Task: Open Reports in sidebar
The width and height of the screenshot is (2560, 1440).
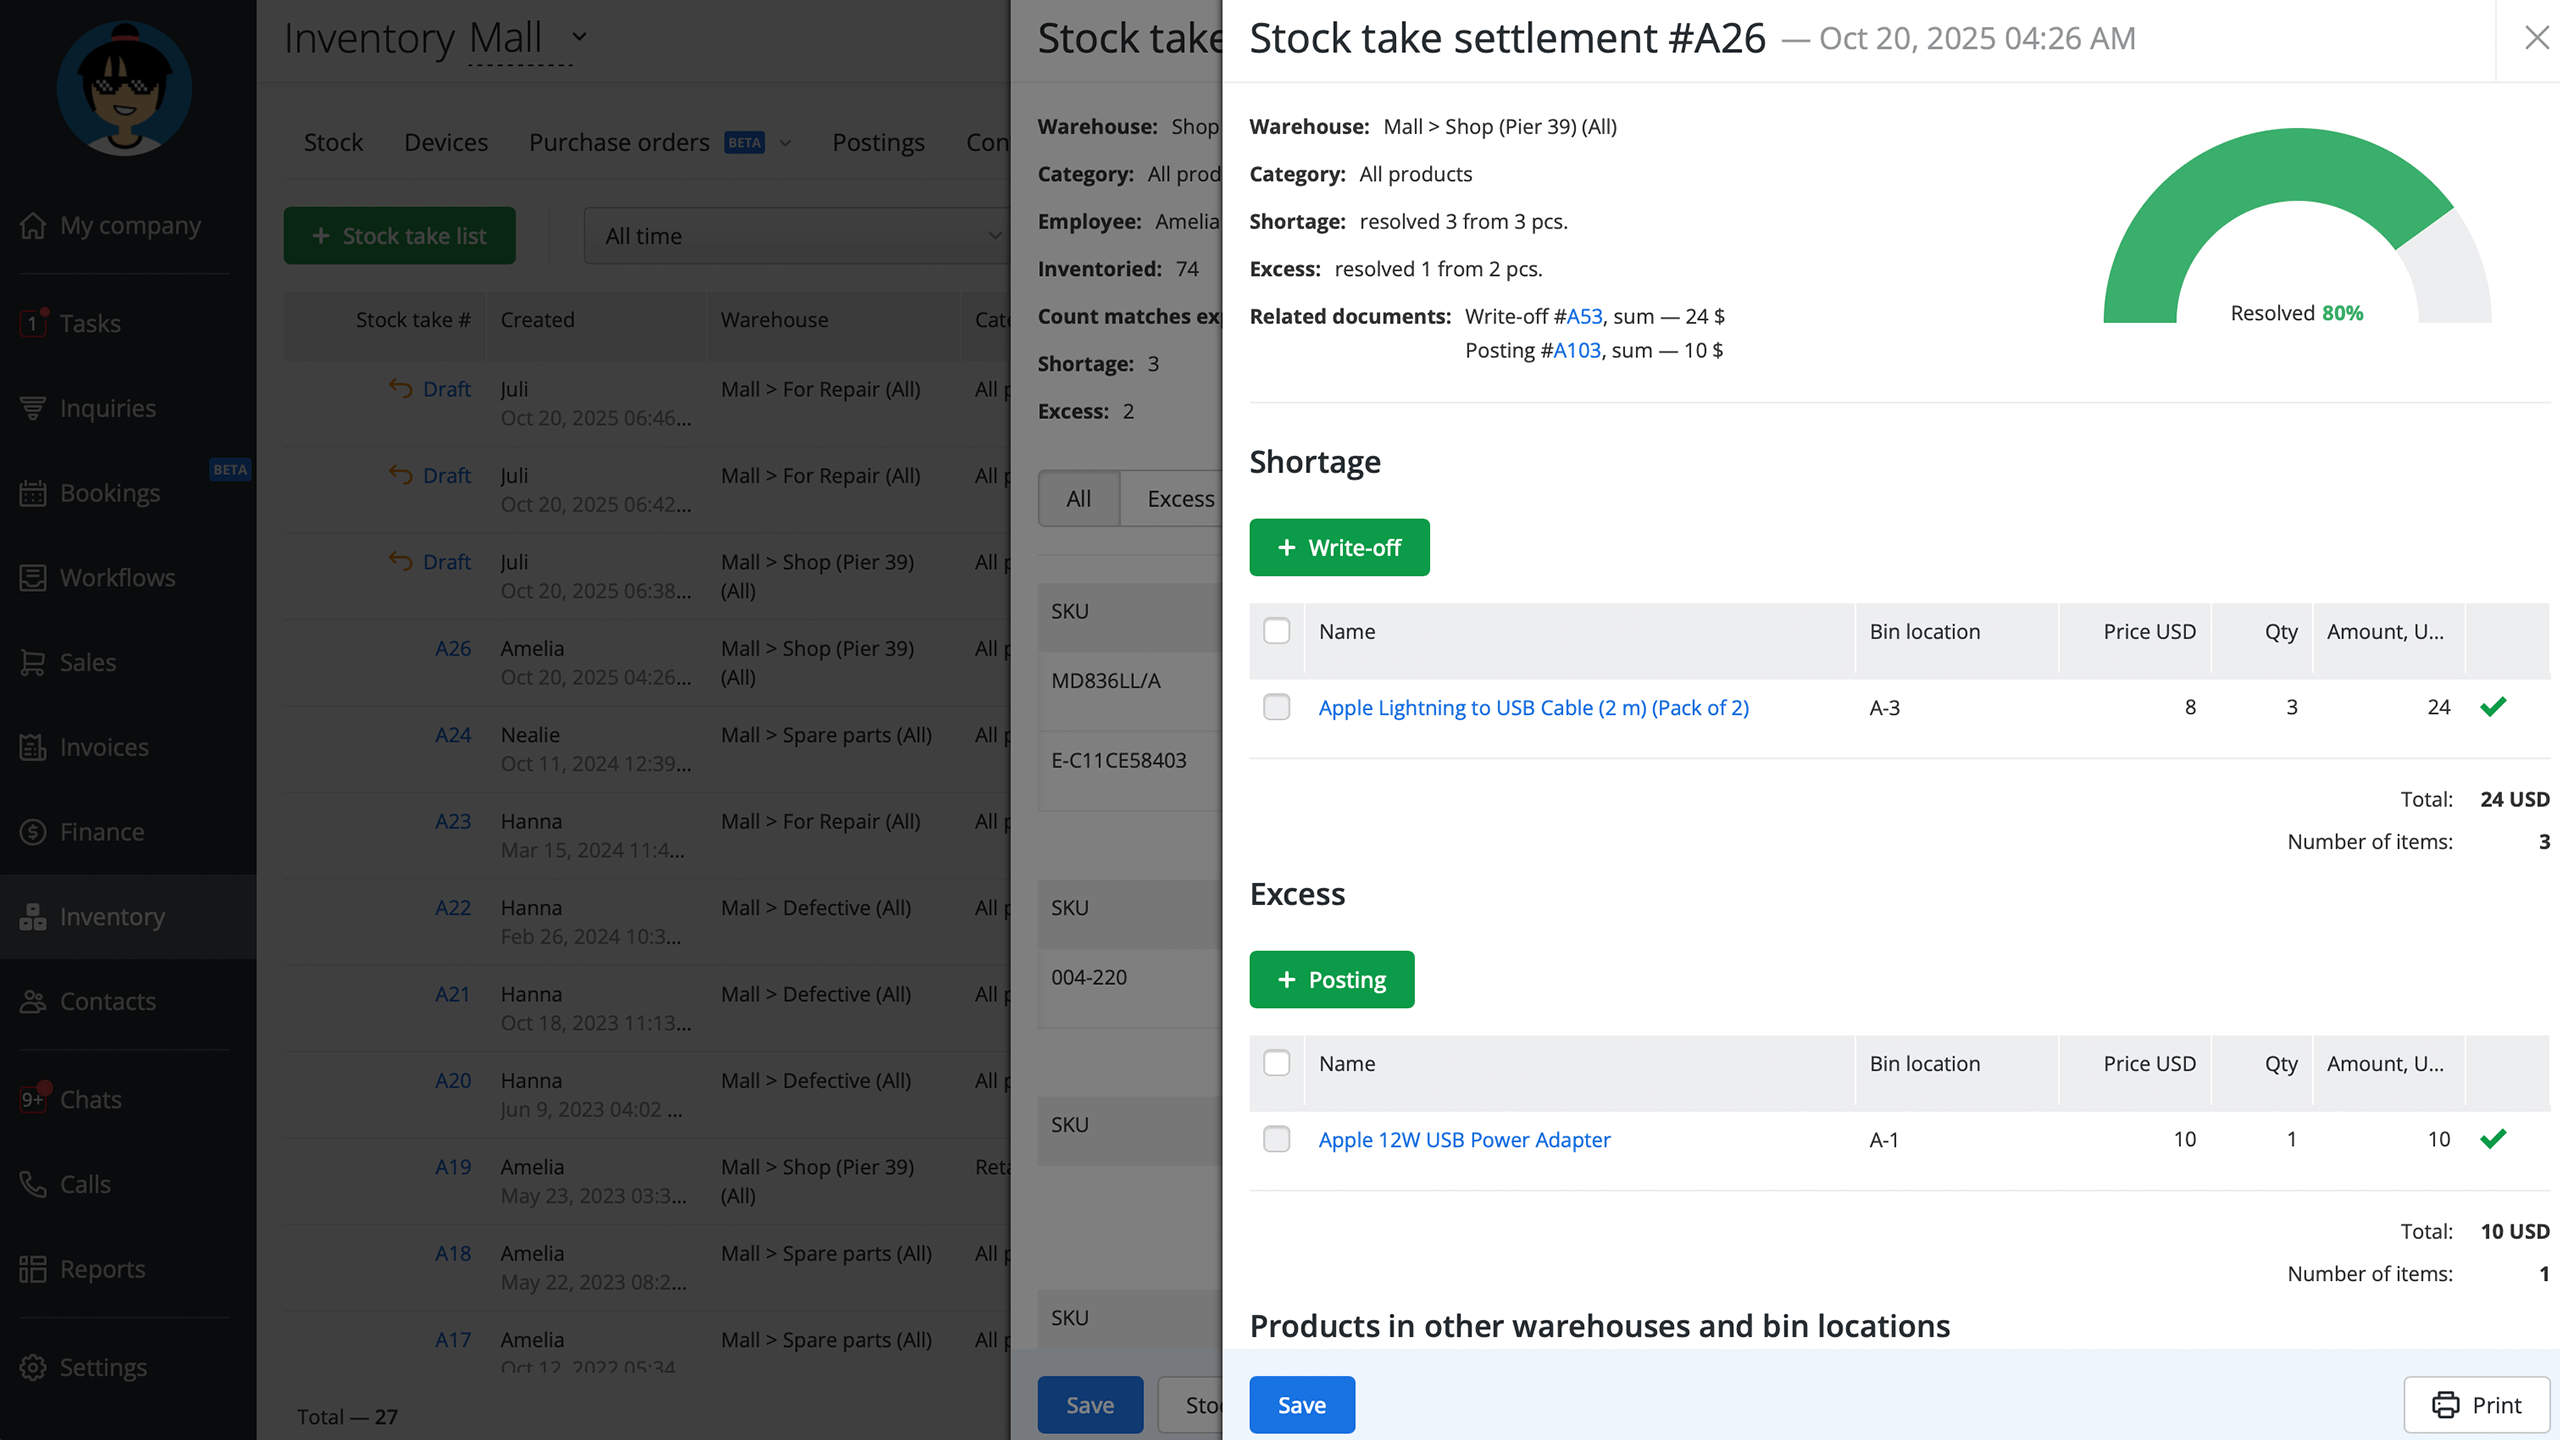Action: 101,1269
